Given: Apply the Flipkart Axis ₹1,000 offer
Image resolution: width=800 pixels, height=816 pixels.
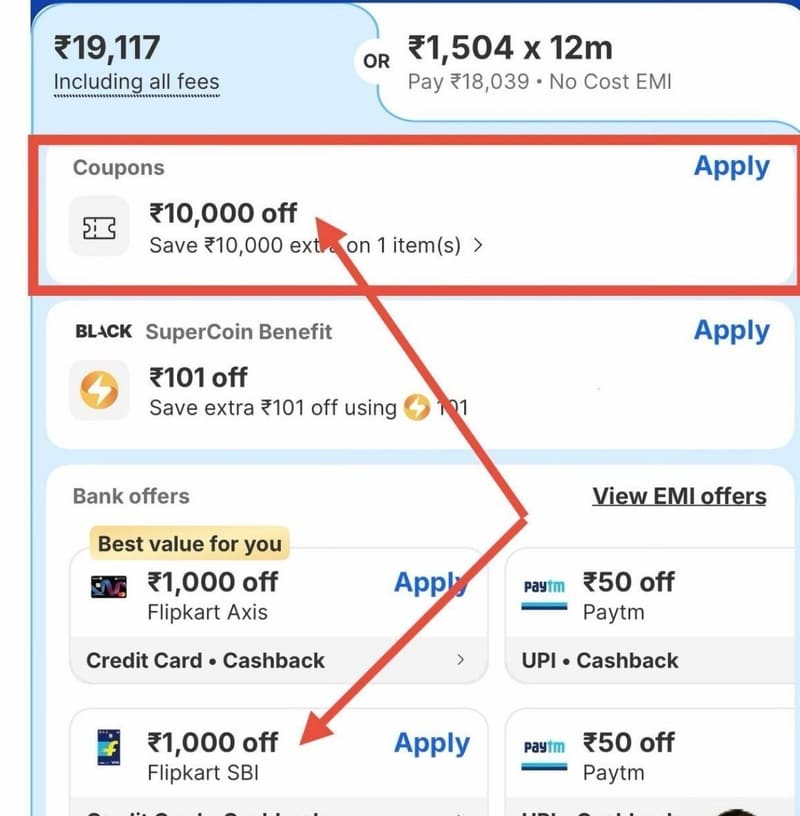Looking at the screenshot, I should tap(431, 583).
